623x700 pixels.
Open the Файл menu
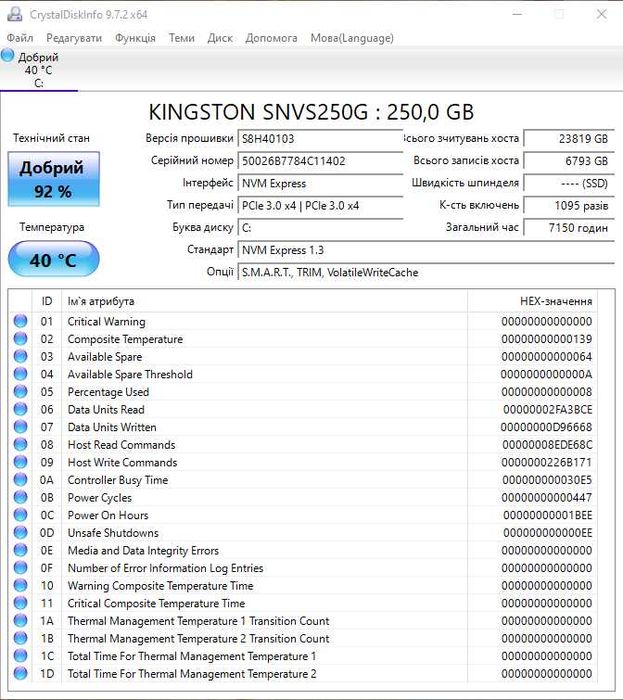(x=20, y=38)
